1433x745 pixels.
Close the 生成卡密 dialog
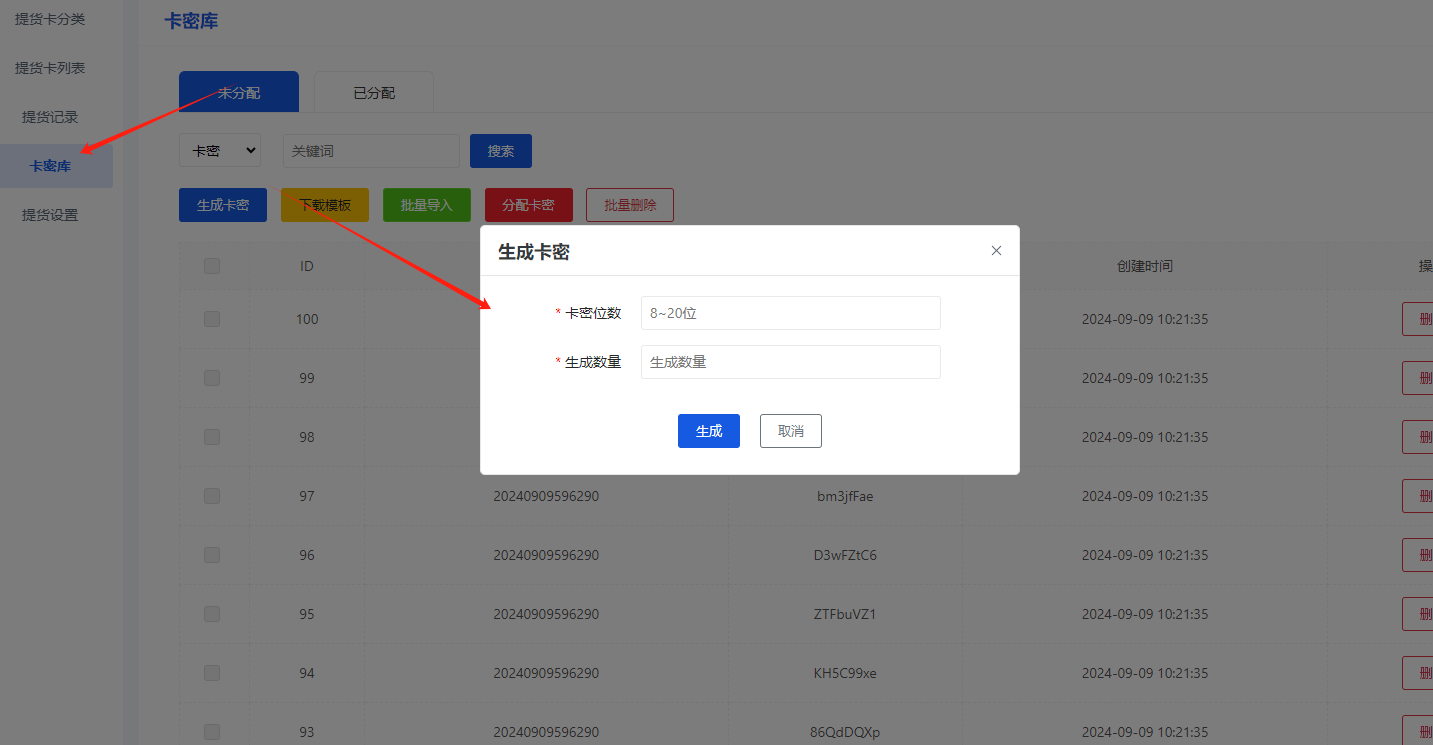pyautogui.click(x=996, y=250)
